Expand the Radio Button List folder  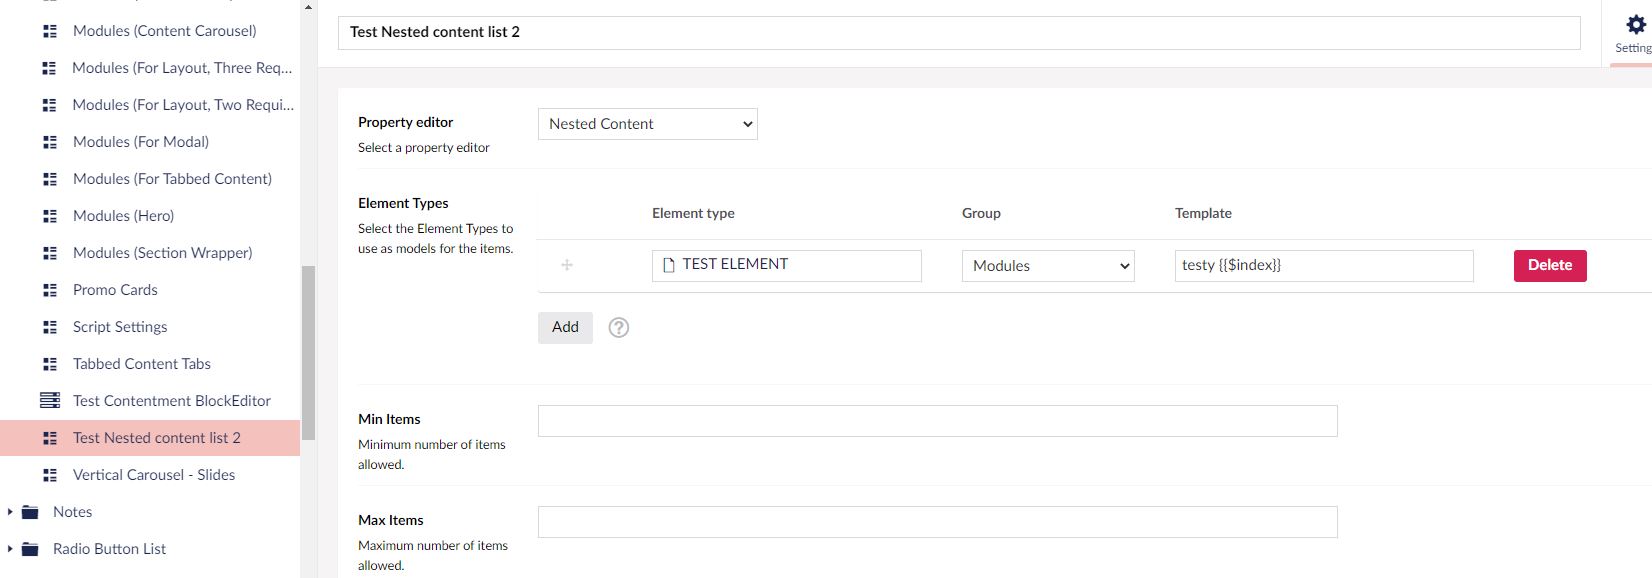point(10,549)
